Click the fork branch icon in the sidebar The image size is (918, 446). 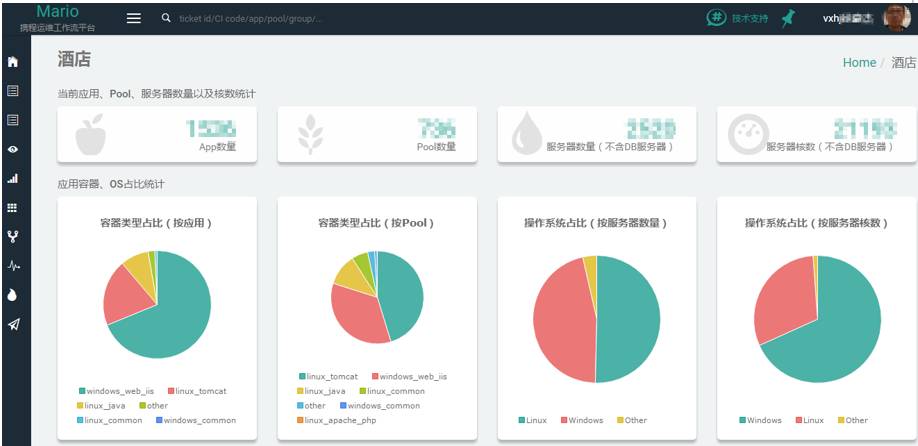point(13,237)
